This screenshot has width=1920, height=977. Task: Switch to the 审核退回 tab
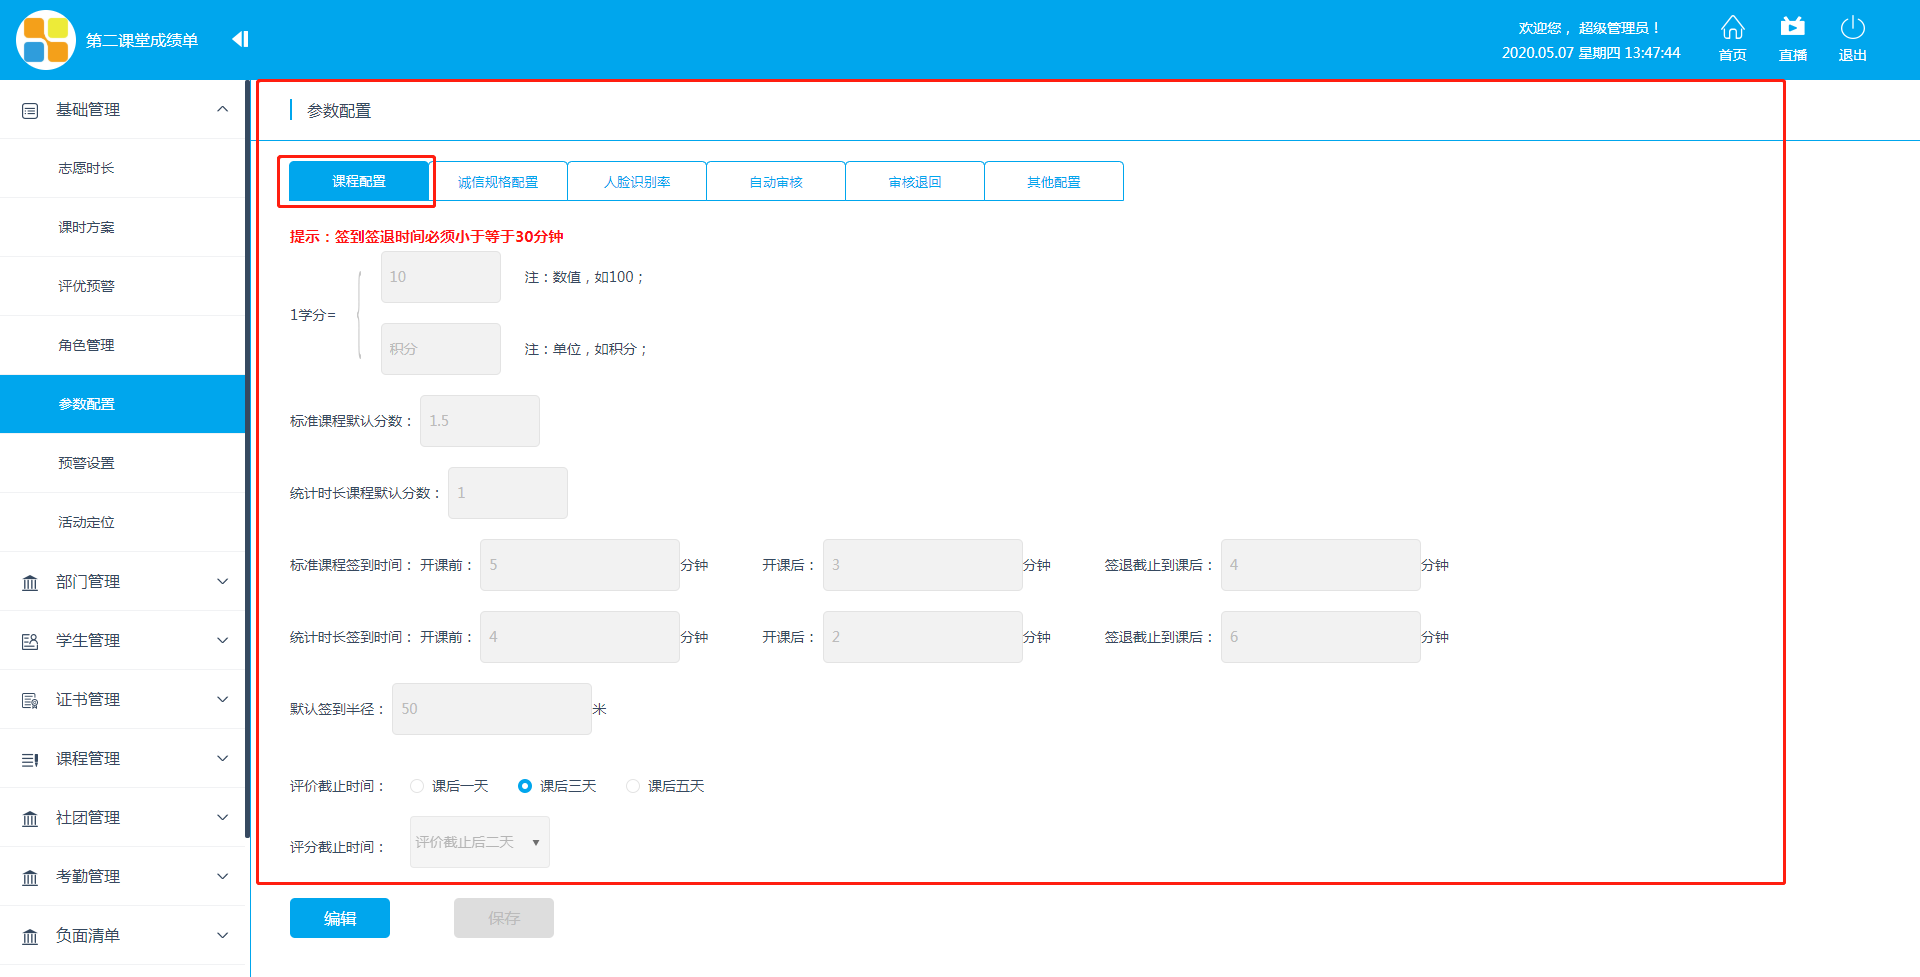915,181
